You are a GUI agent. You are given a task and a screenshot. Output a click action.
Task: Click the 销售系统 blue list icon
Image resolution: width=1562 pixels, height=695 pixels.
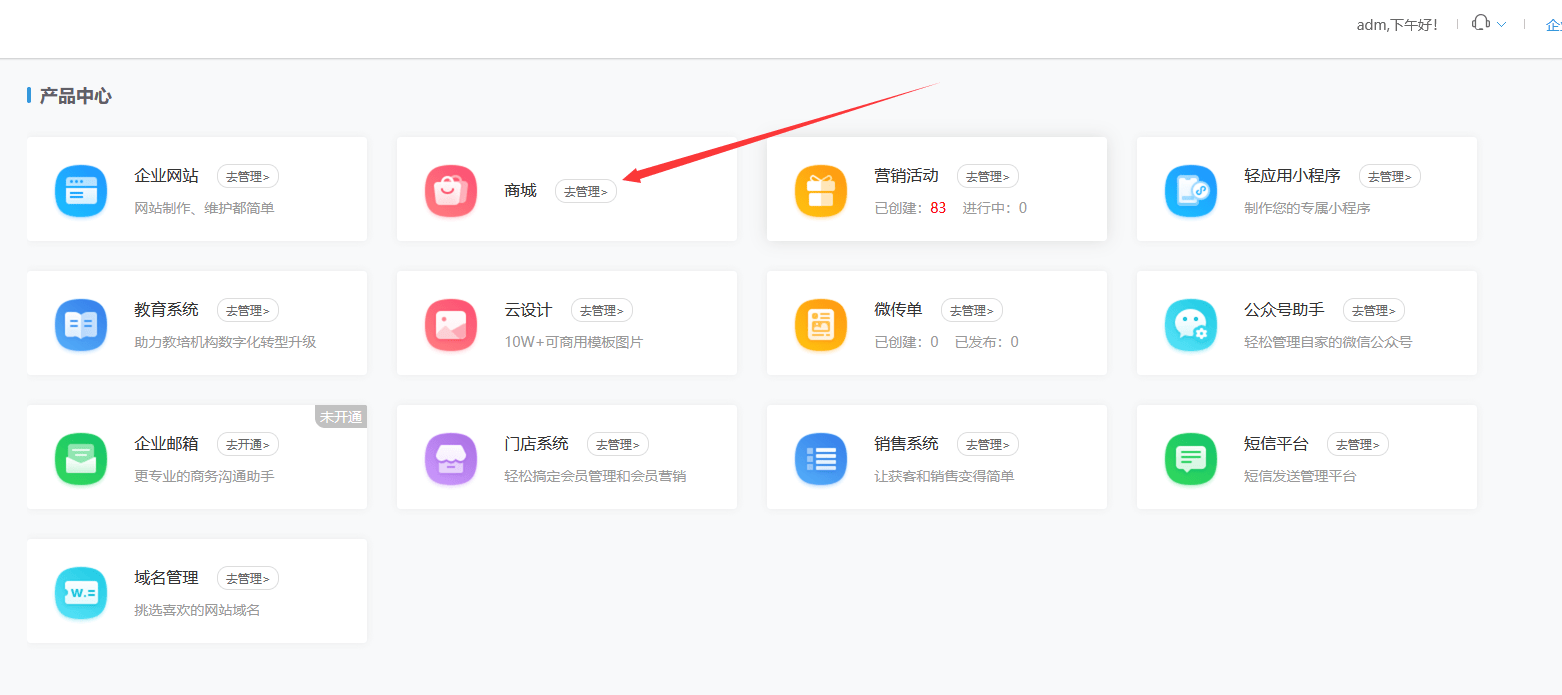(x=821, y=458)
